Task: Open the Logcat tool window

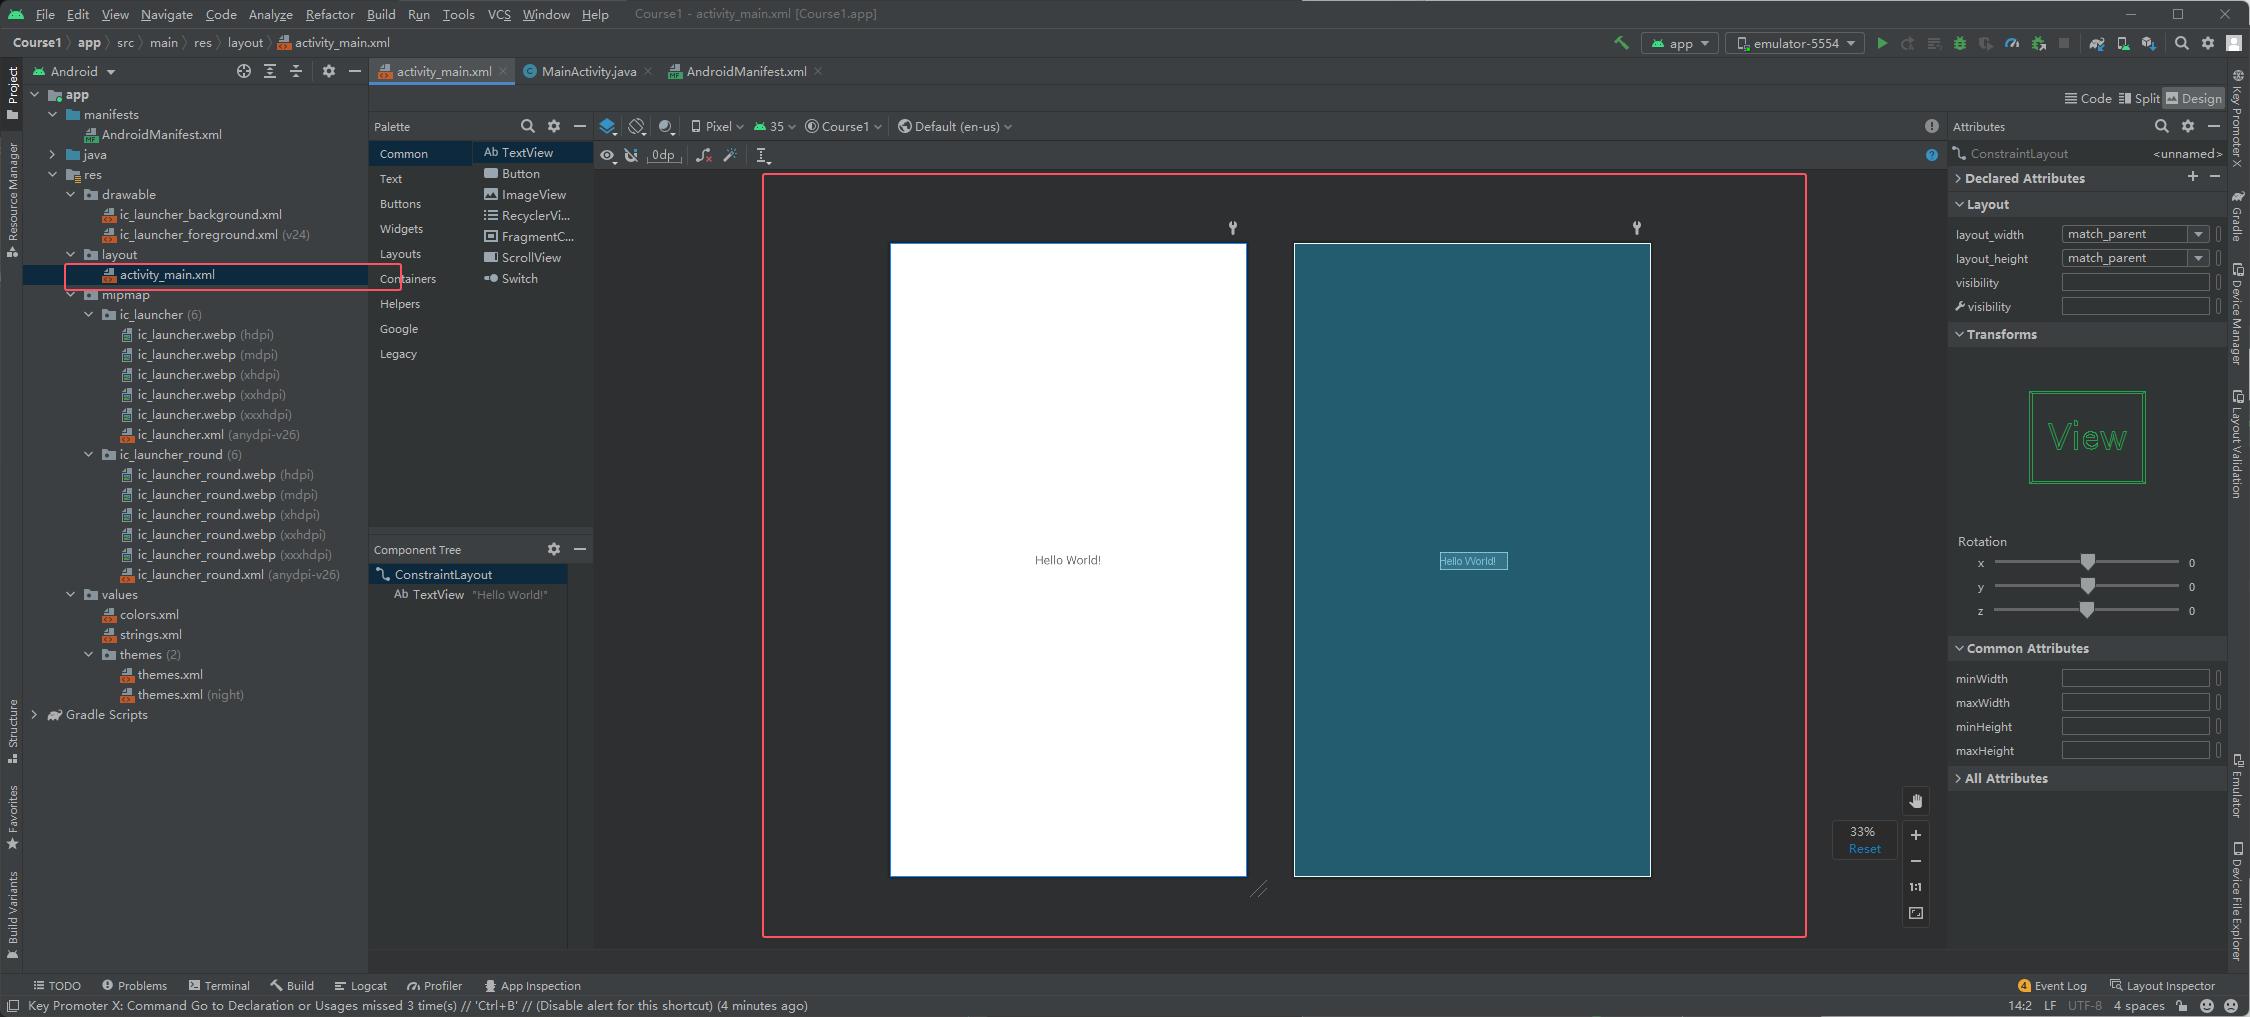Action: pos(361,986)
